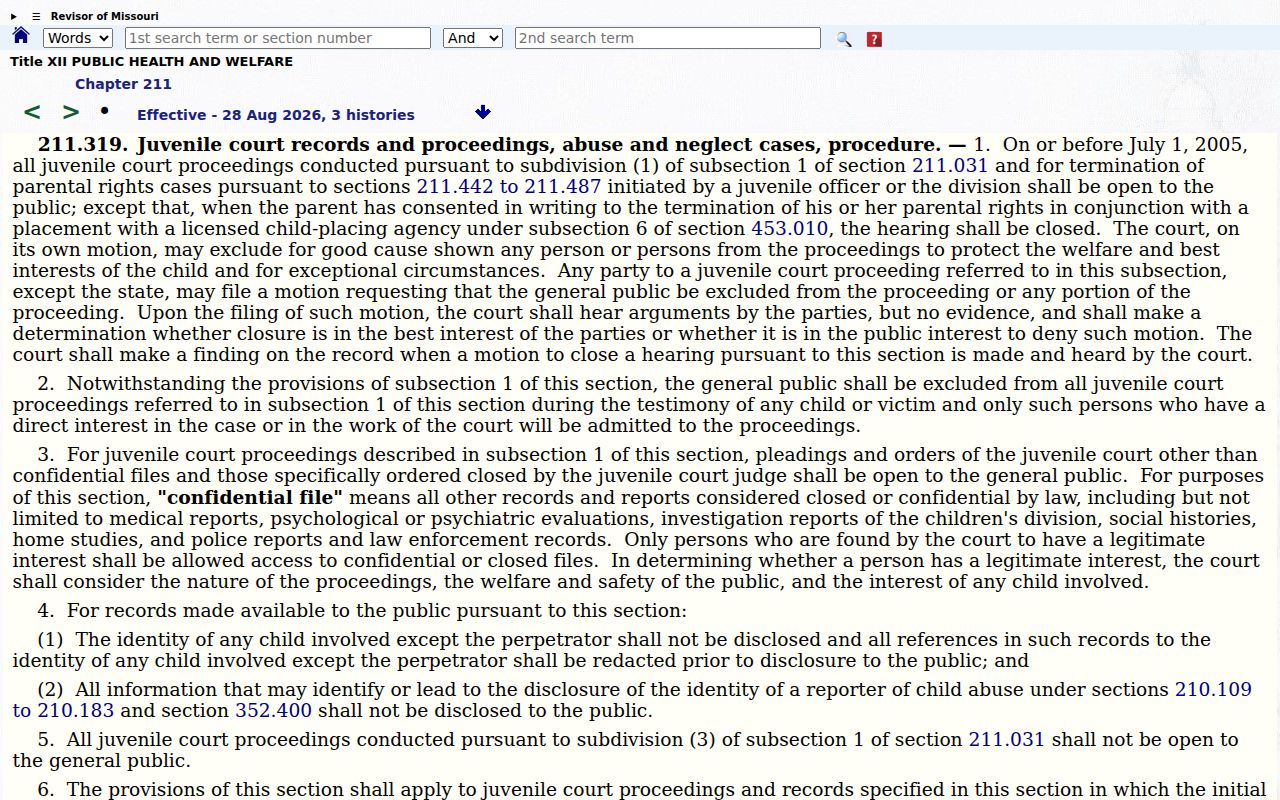Open the red question mark help icon

[x=874, y=39]
